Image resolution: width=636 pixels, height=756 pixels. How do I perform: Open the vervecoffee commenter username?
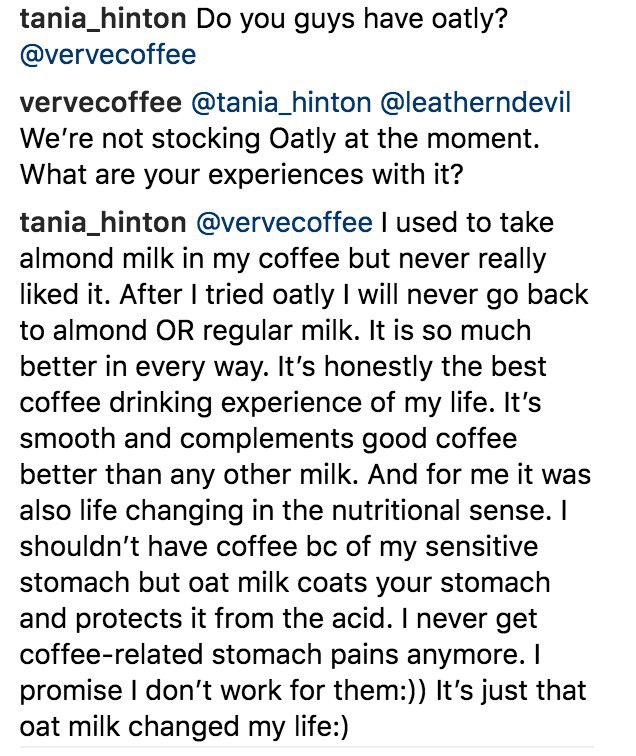[x=101, y=103]
